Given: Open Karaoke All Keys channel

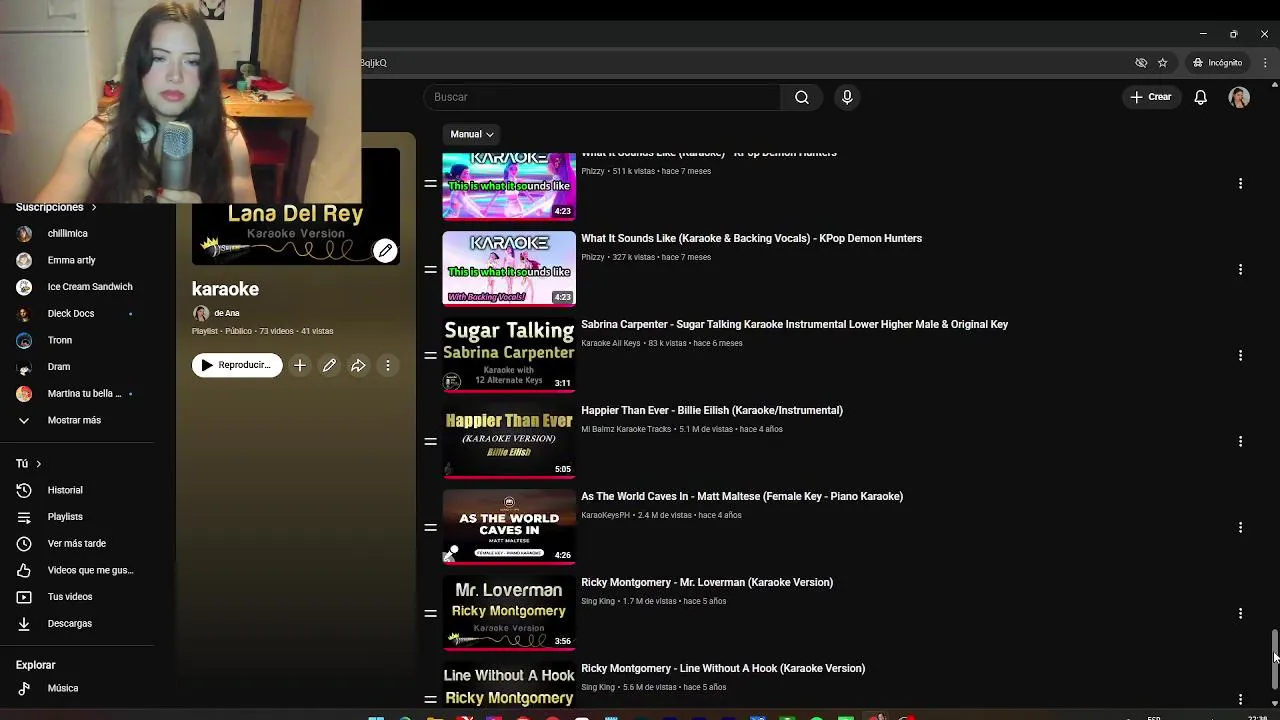Looking at the screenshot, I should (x=610, y=343).
